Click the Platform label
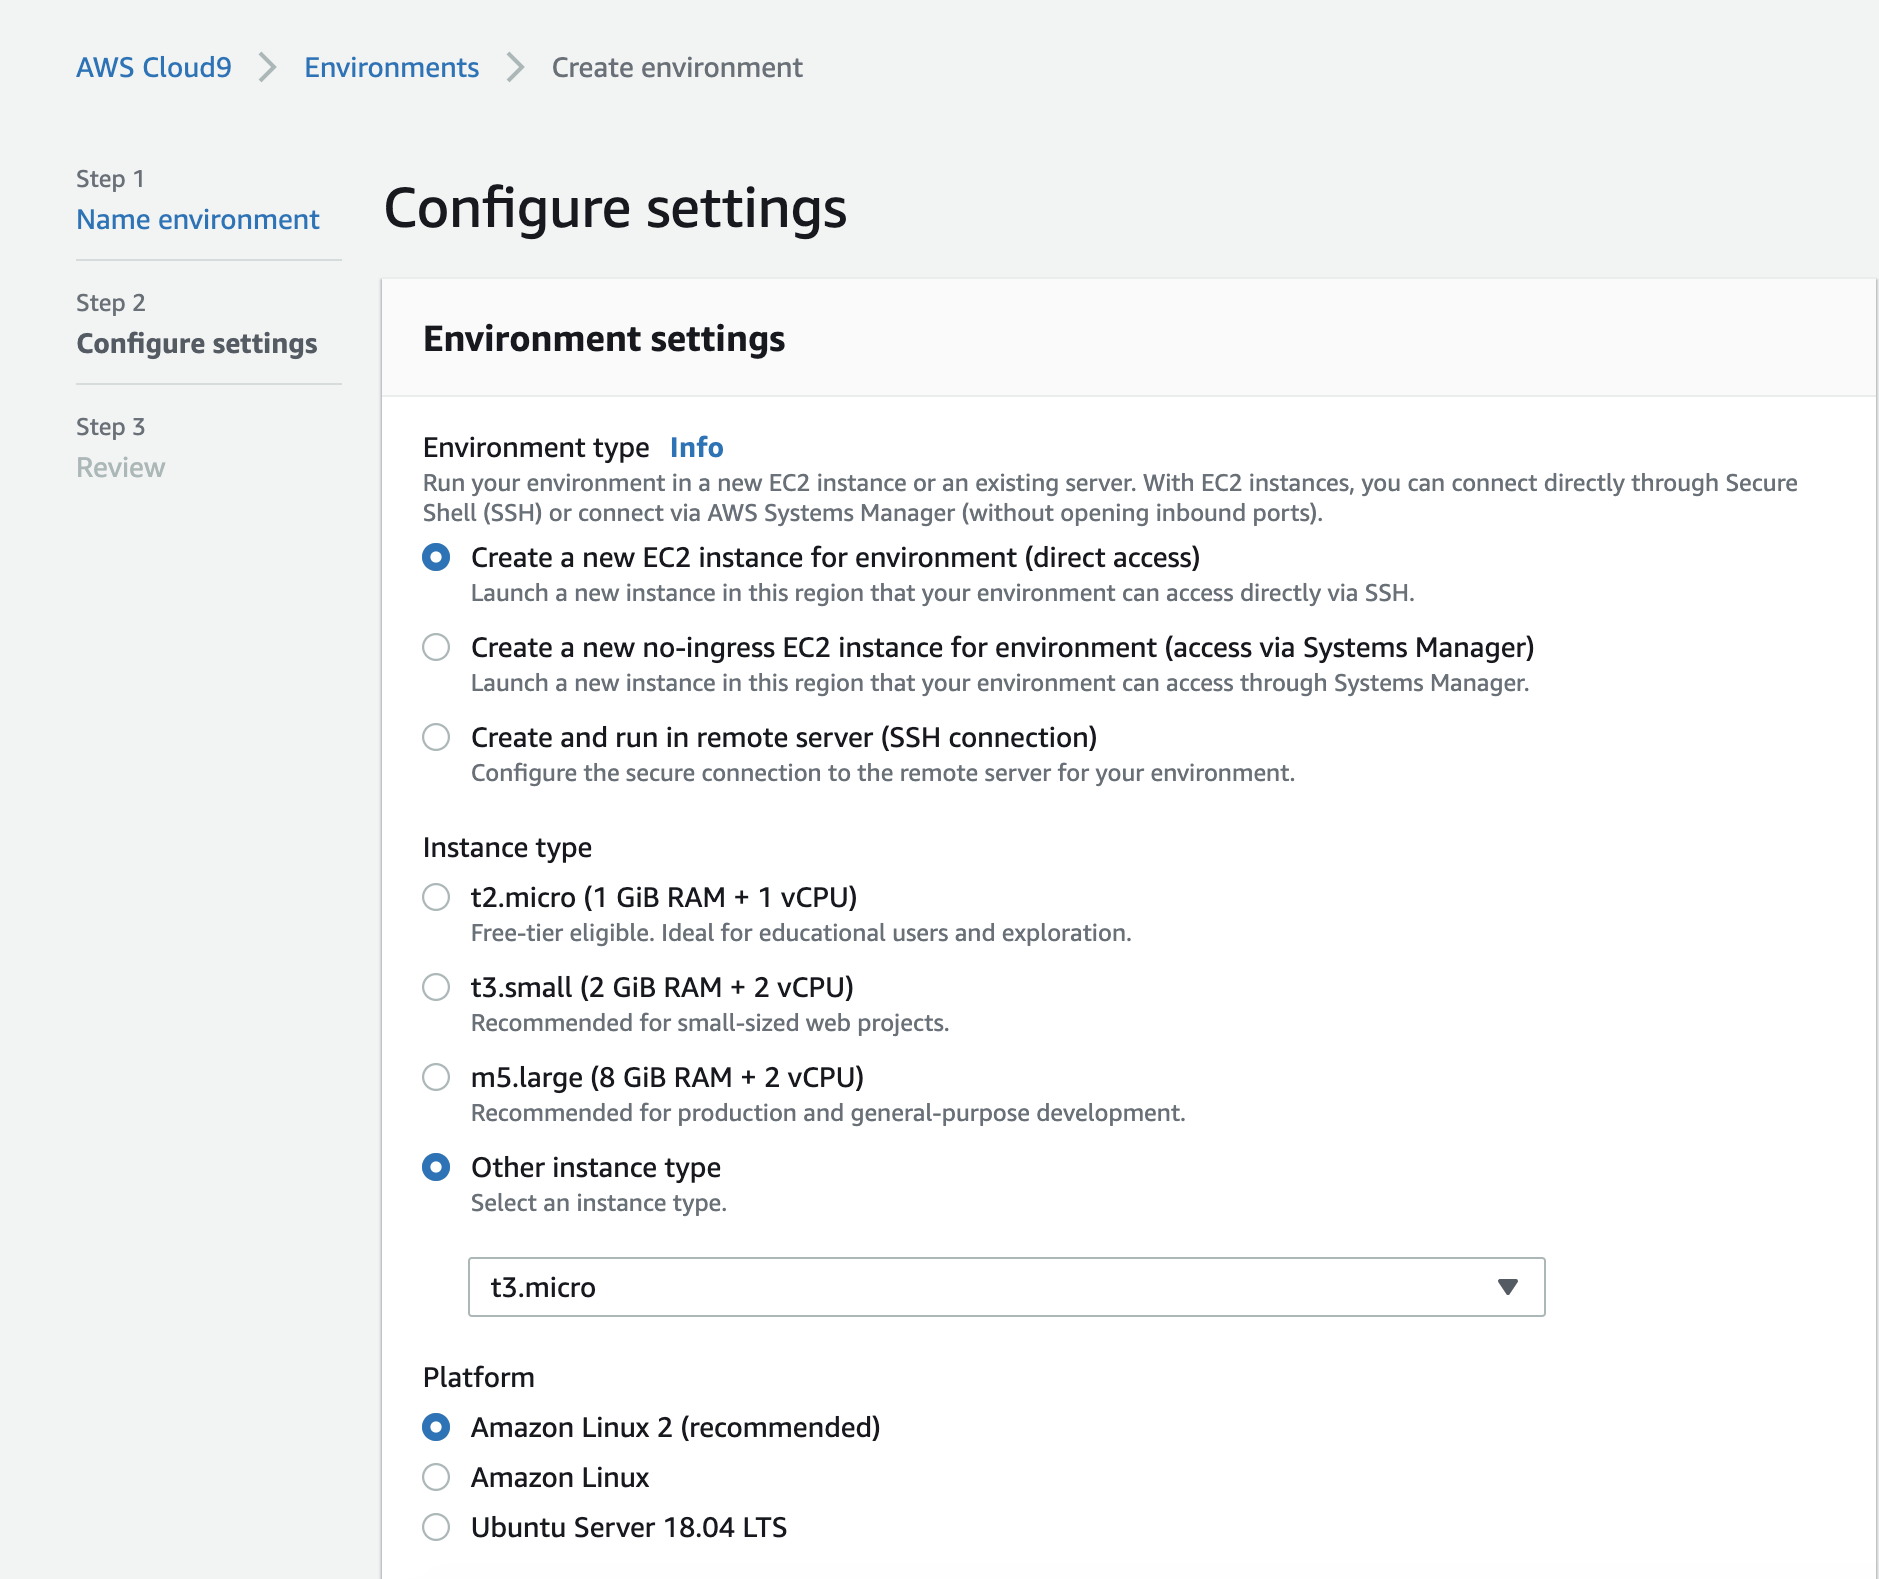The image size is (1879, 1579). pyautogui.click(x=478, y=1377)
